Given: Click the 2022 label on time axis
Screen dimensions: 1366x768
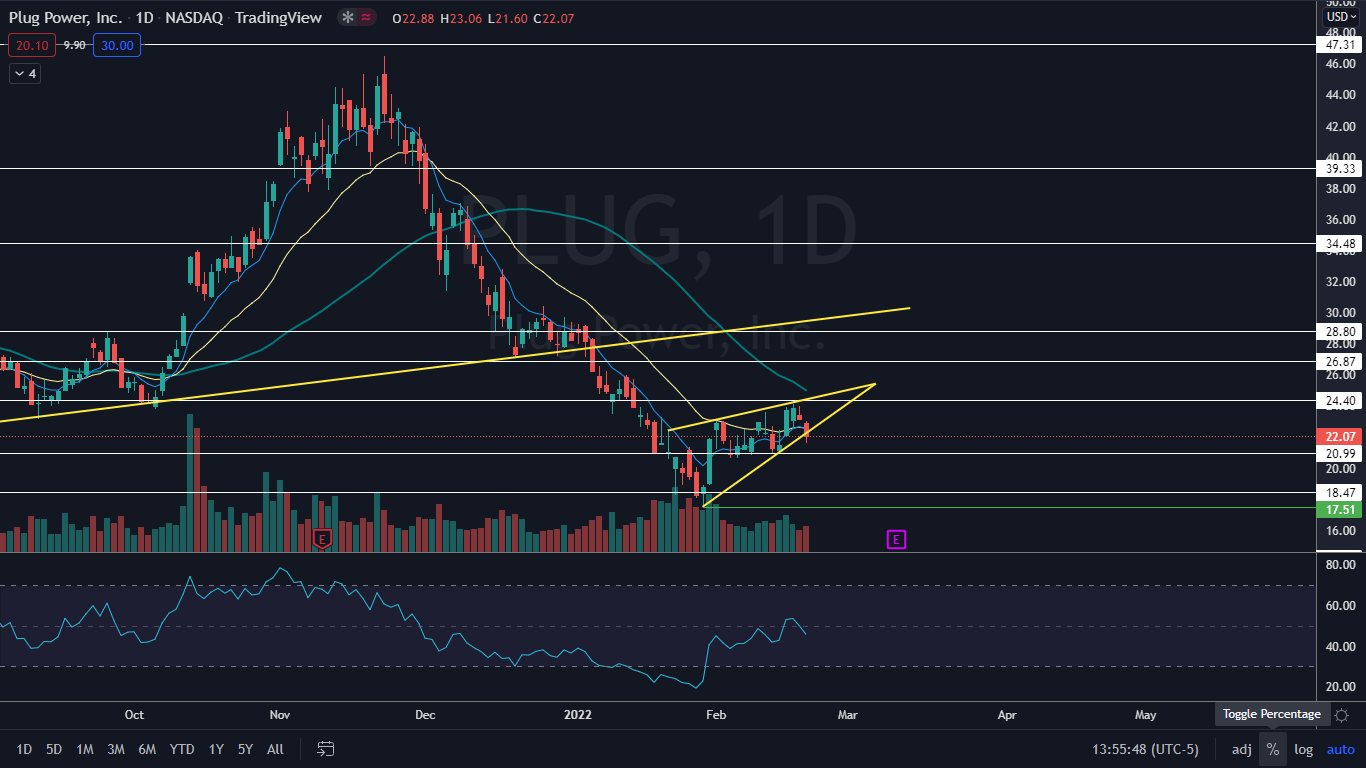Looking at the screenshot, I should 579,715.
